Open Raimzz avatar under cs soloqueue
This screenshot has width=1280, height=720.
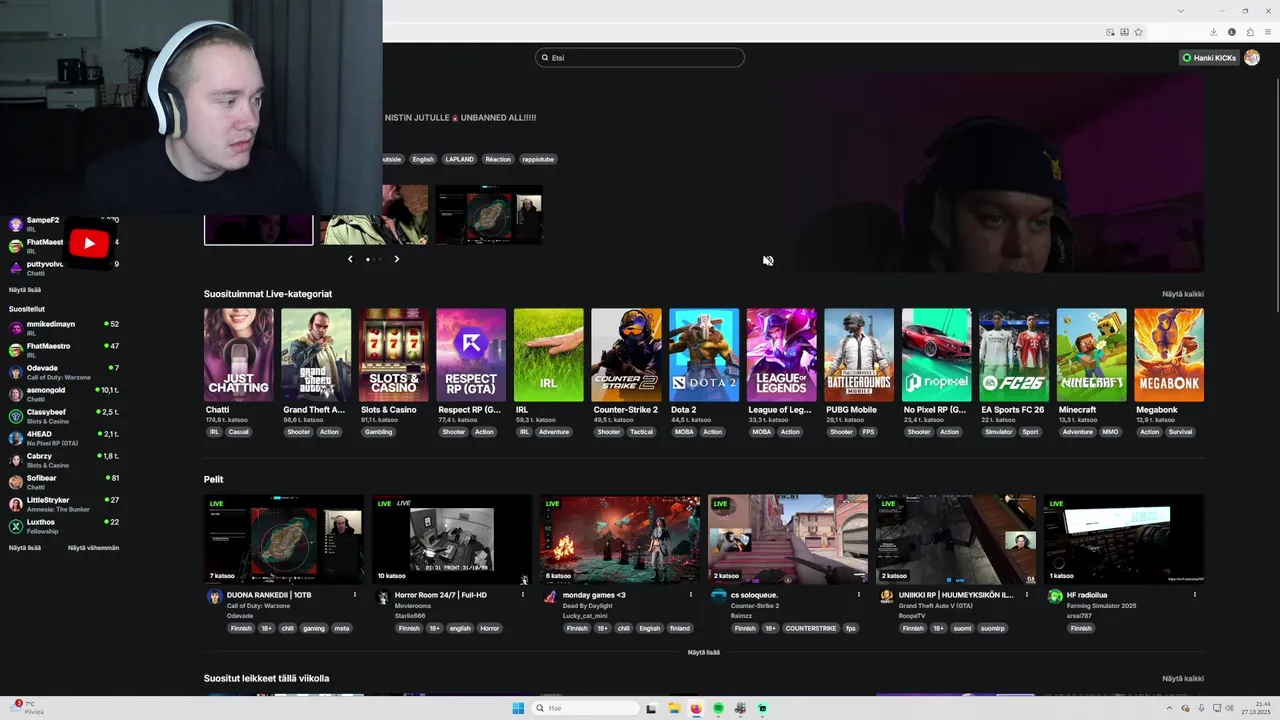(718, 596)
